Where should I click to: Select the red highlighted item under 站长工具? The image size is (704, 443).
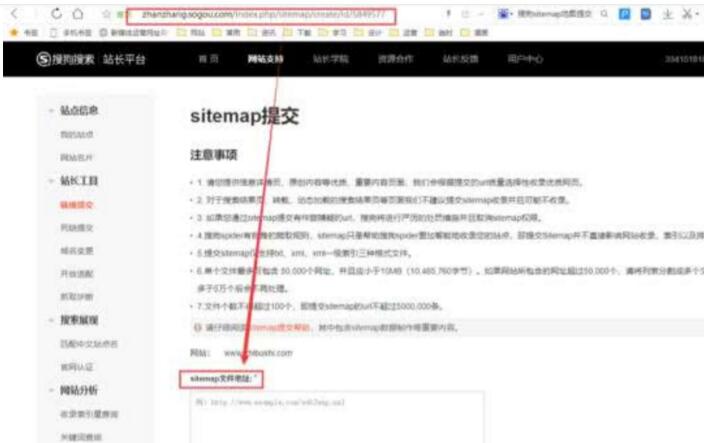click(77, 205)
